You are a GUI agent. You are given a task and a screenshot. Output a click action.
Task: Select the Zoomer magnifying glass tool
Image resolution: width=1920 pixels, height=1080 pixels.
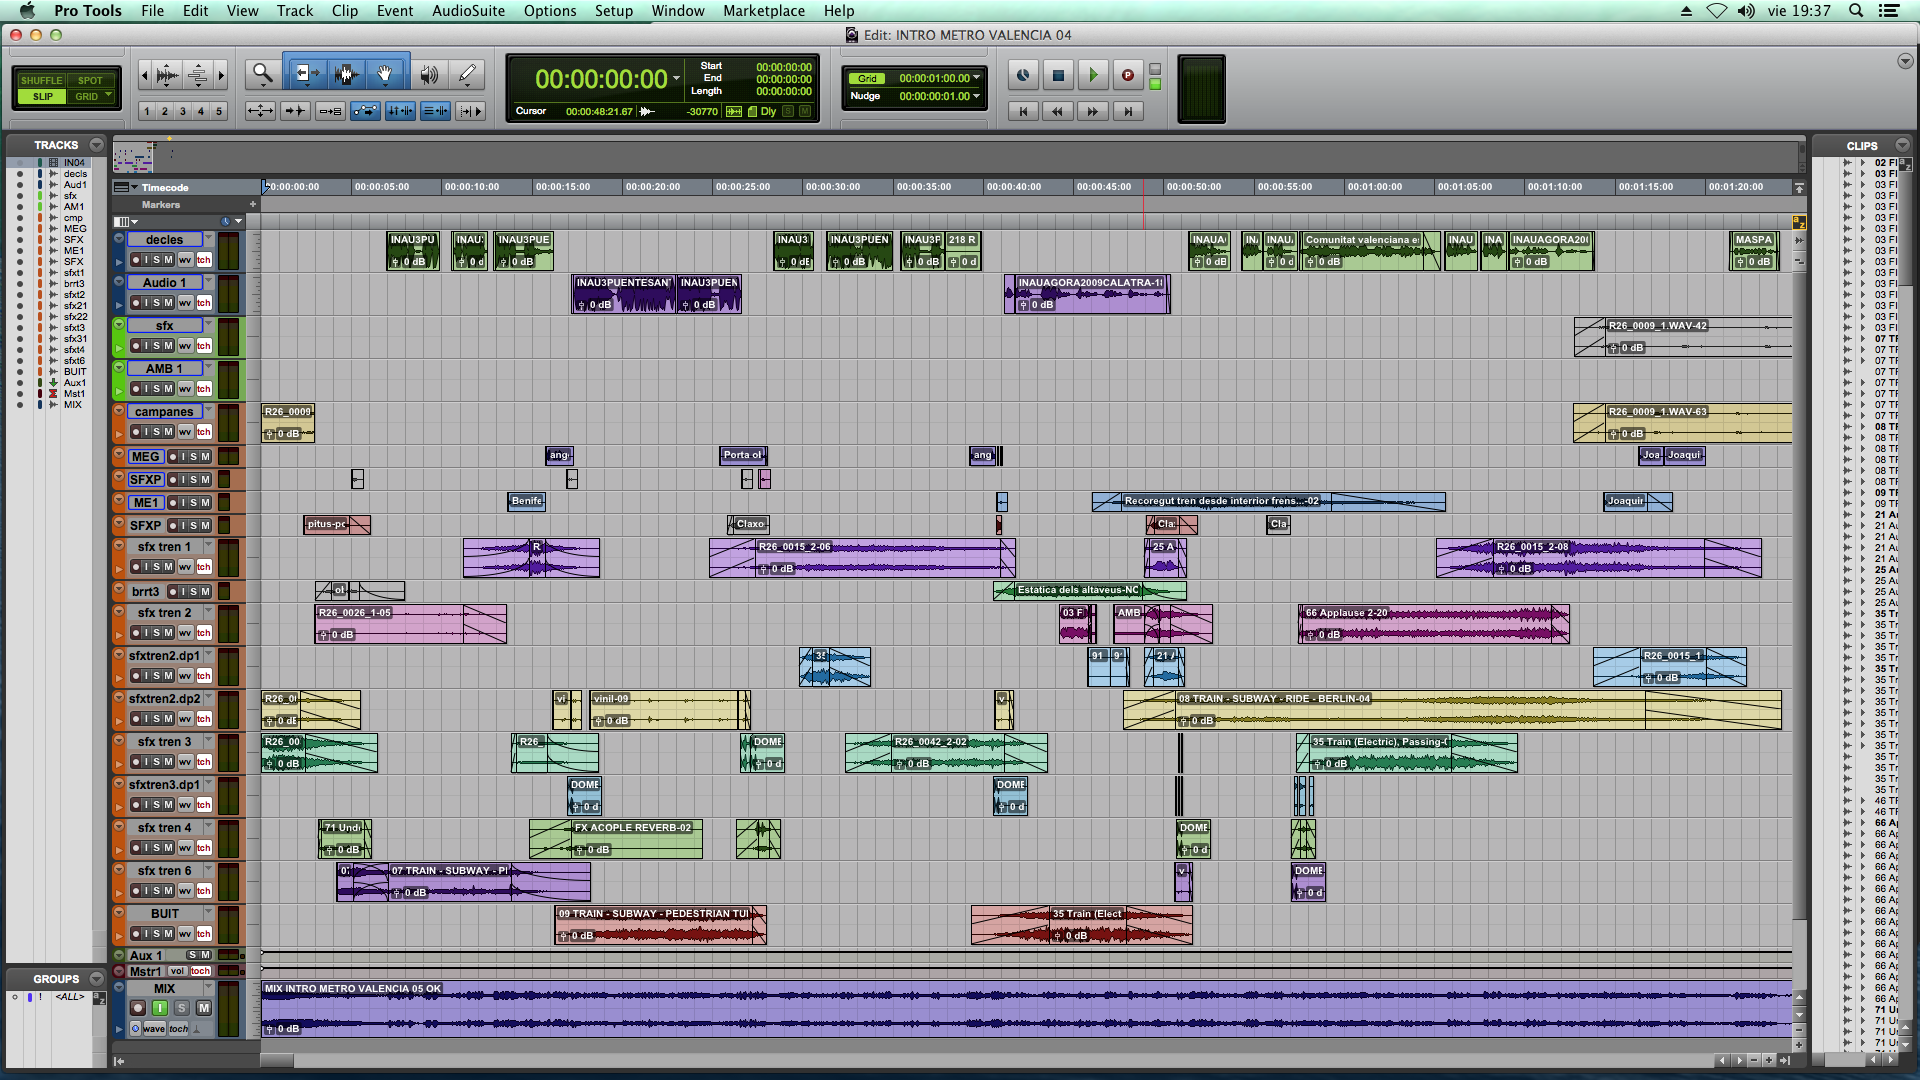(262, 74)
